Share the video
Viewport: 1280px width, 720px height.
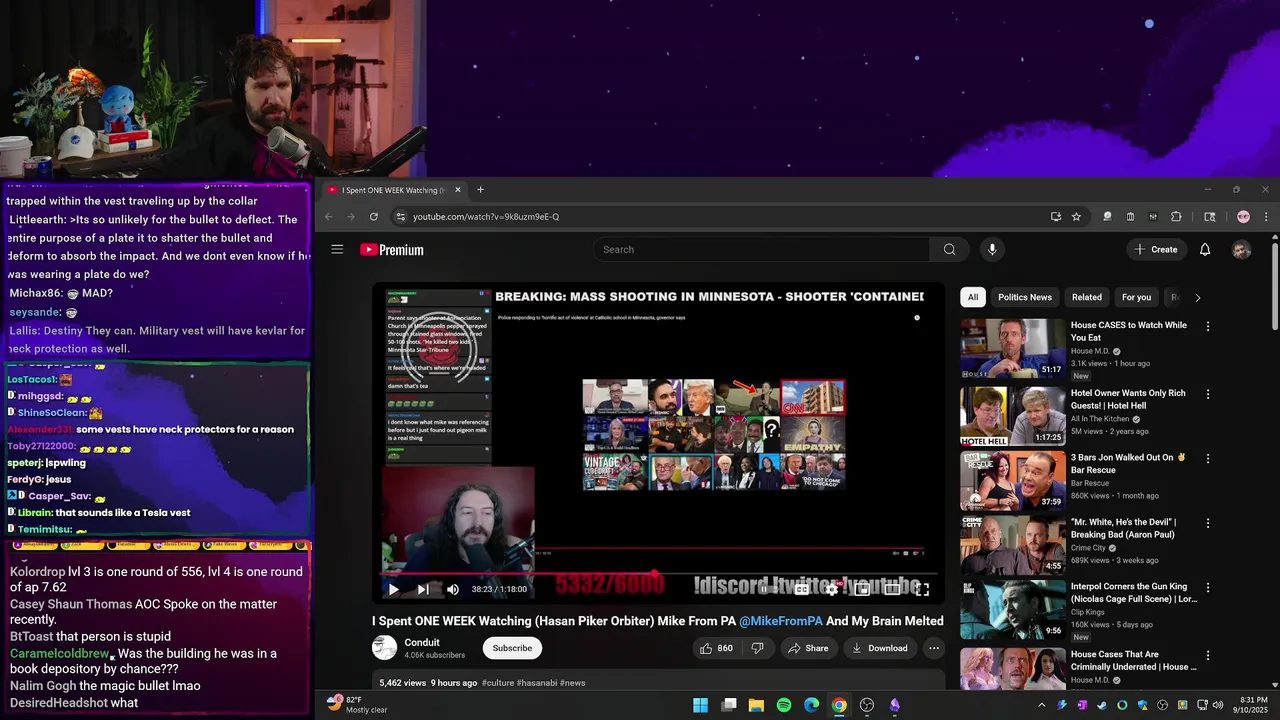[808, 648]
